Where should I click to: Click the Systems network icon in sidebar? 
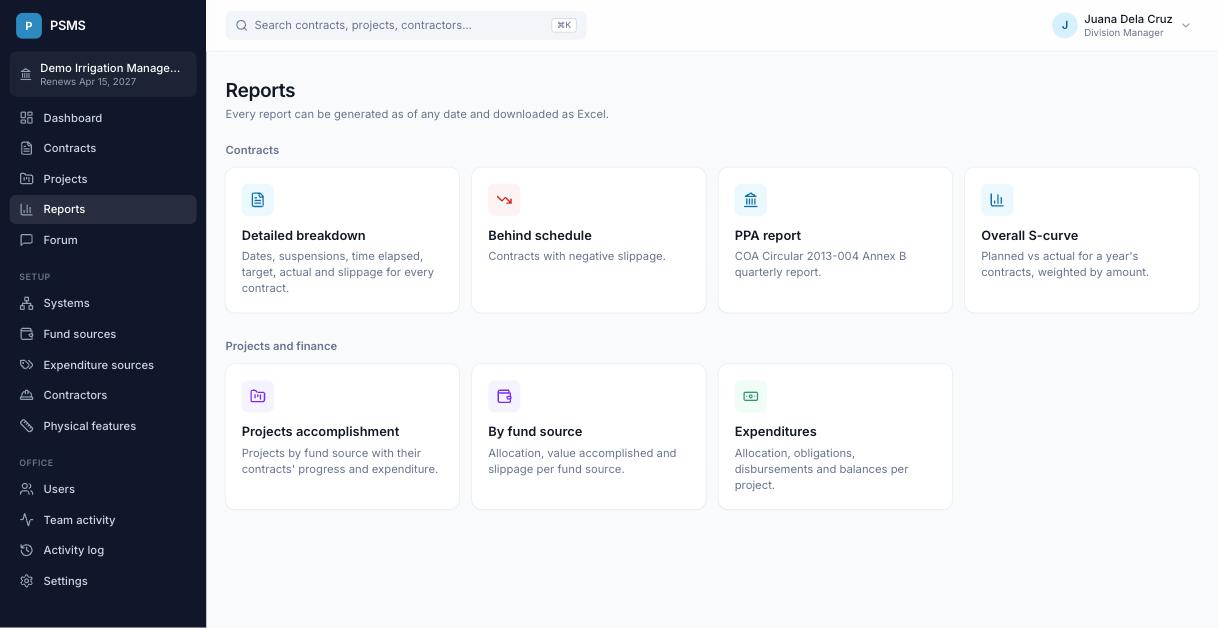tap(27, 303)
